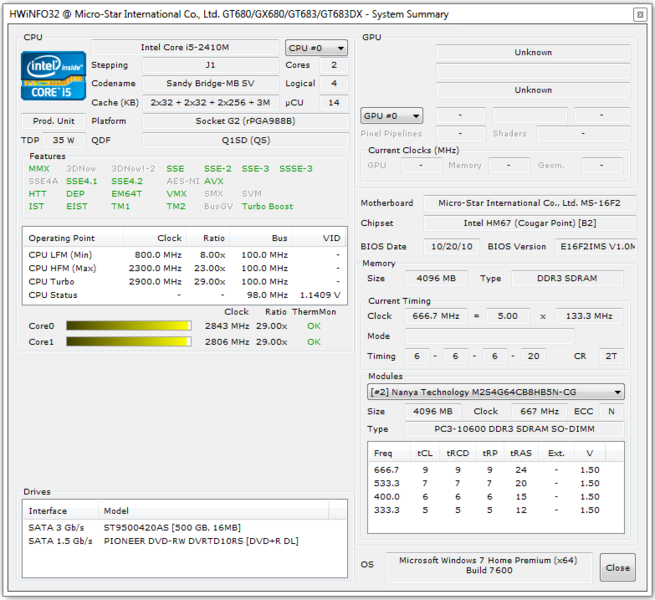
Task: Click the Core1 ThermMon OK status
Action: click(x=314, y=342)
